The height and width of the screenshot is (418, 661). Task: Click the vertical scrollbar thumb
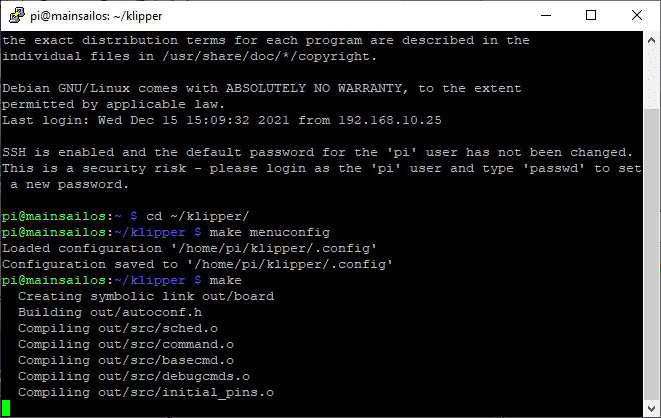pos(651,254)
